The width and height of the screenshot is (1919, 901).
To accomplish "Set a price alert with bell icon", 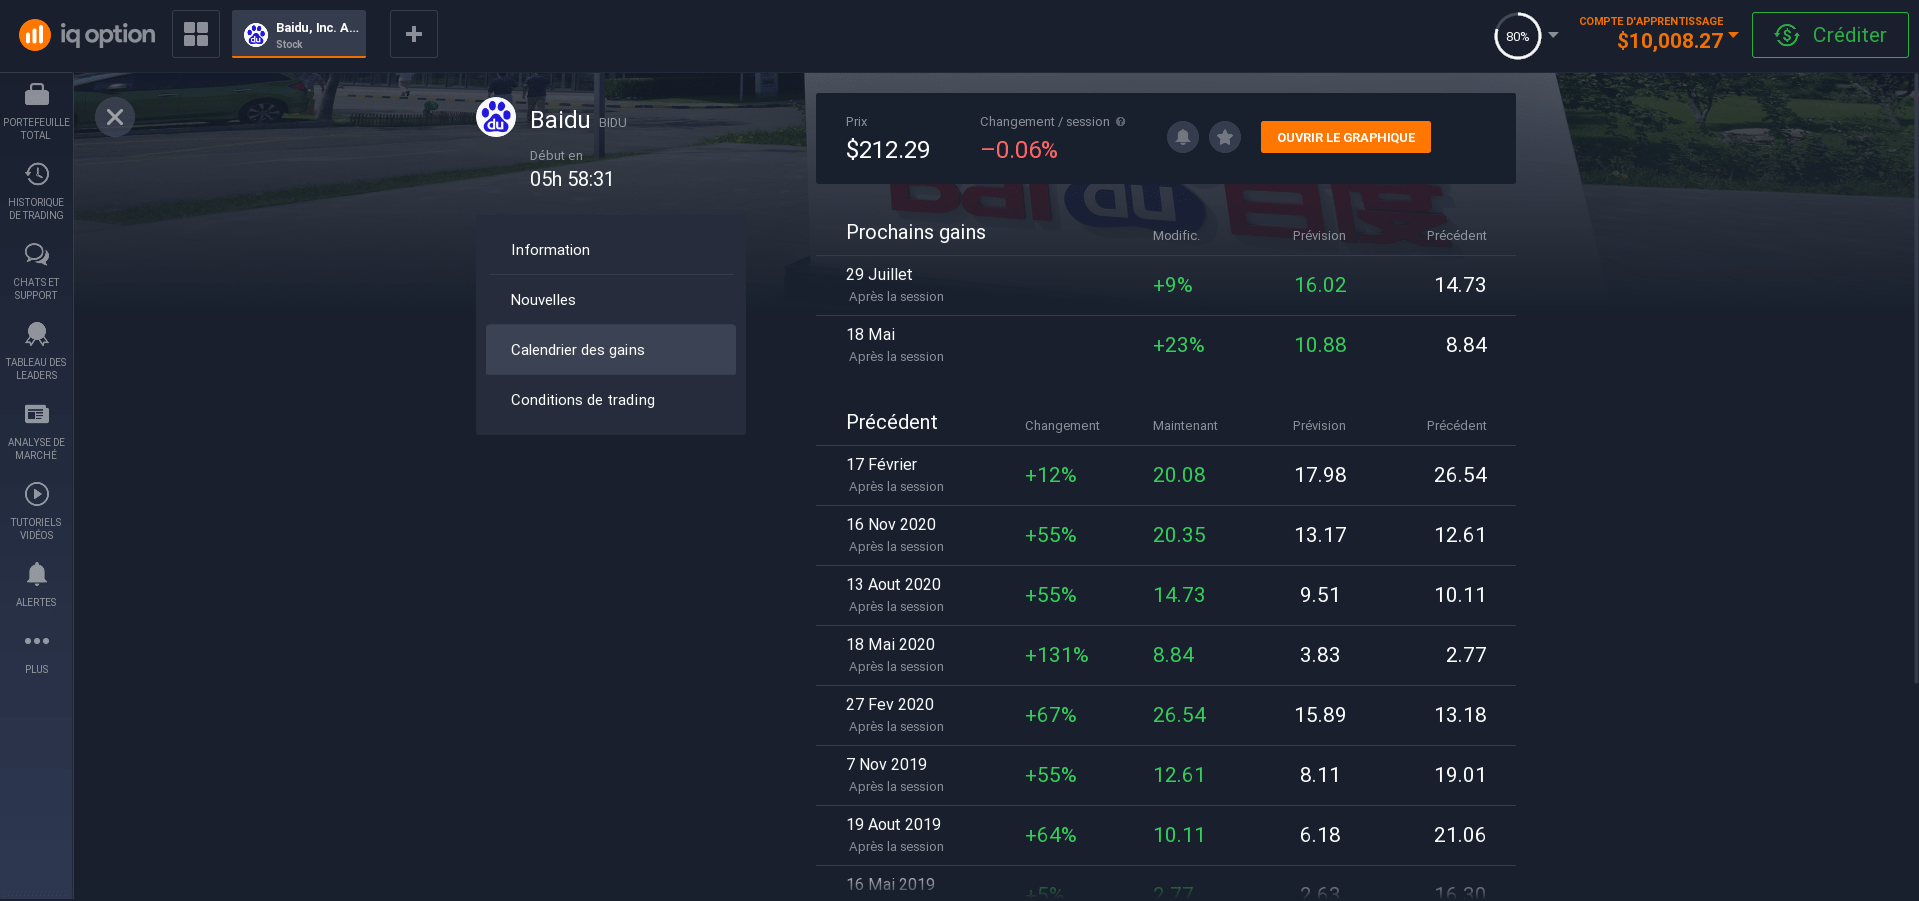I will (x=1183, y=137).
